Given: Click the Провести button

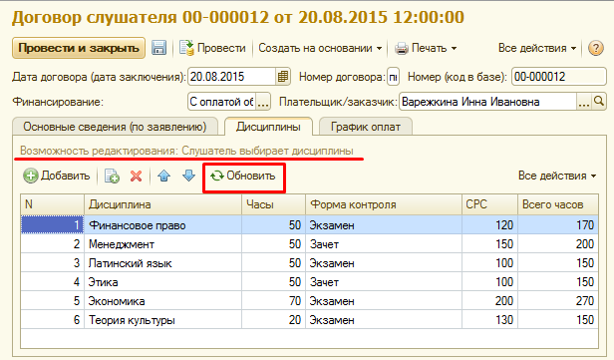Looking at the screenshot, I should [x=213, y=48].
